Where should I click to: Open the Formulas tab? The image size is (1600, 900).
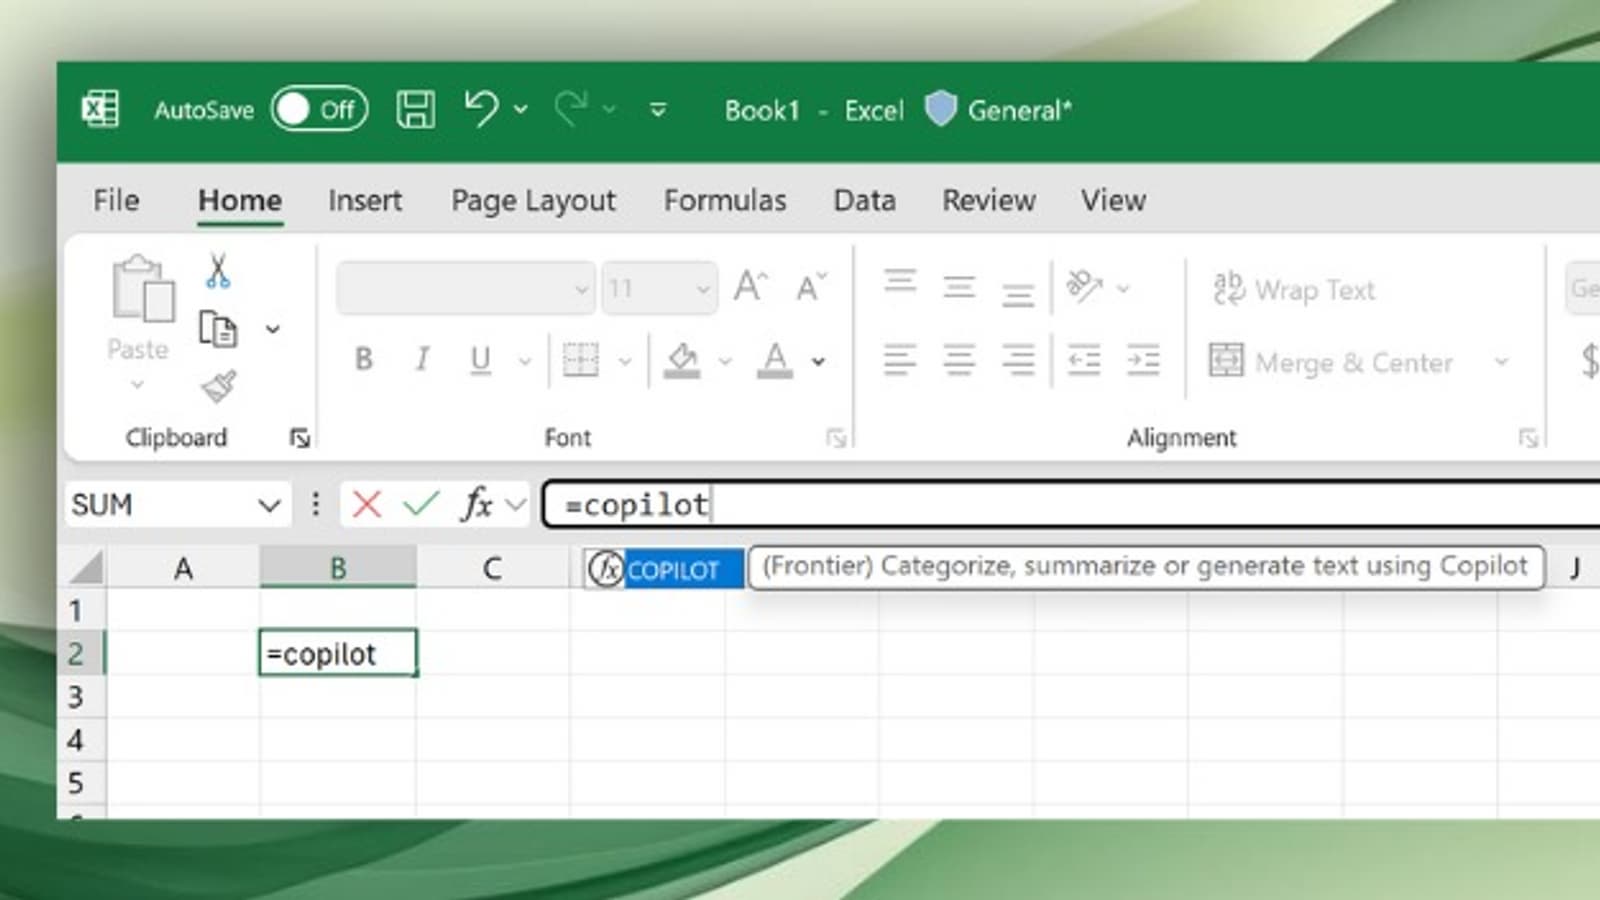pos(725,200)
